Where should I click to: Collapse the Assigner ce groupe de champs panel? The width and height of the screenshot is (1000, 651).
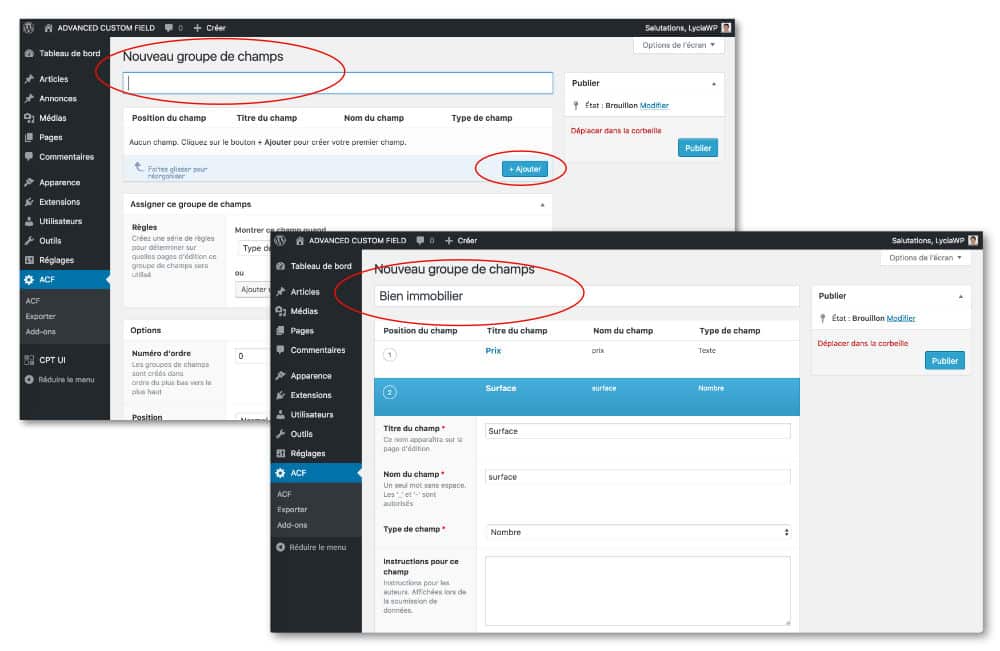543,204
